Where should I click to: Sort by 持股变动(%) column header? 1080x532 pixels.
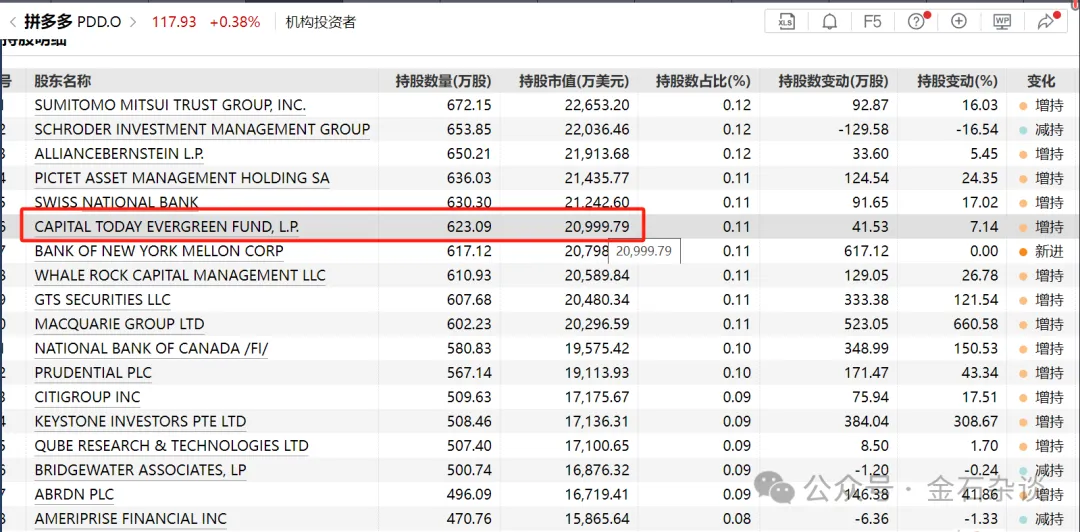[x=957, y=81]
